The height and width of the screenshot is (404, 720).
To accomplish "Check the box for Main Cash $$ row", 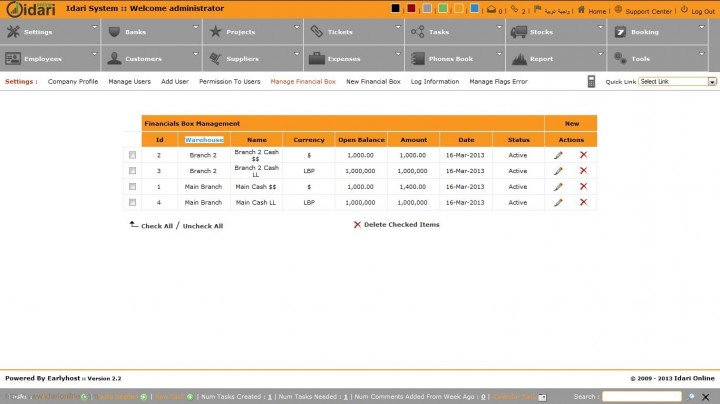I will [x=132, y=187].
